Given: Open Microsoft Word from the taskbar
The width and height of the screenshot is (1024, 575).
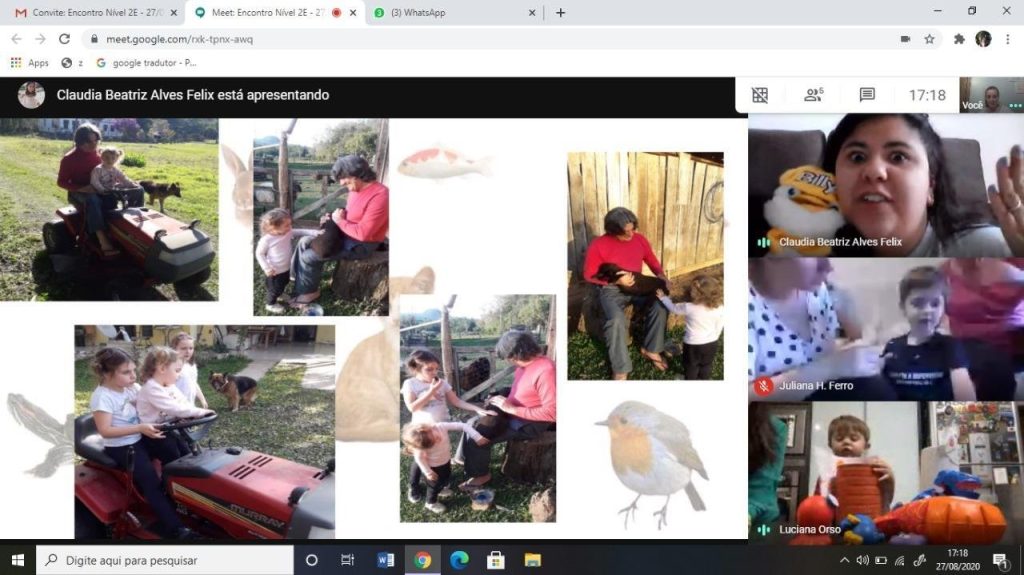Looking at the screenshot, I should coord(385,560).
